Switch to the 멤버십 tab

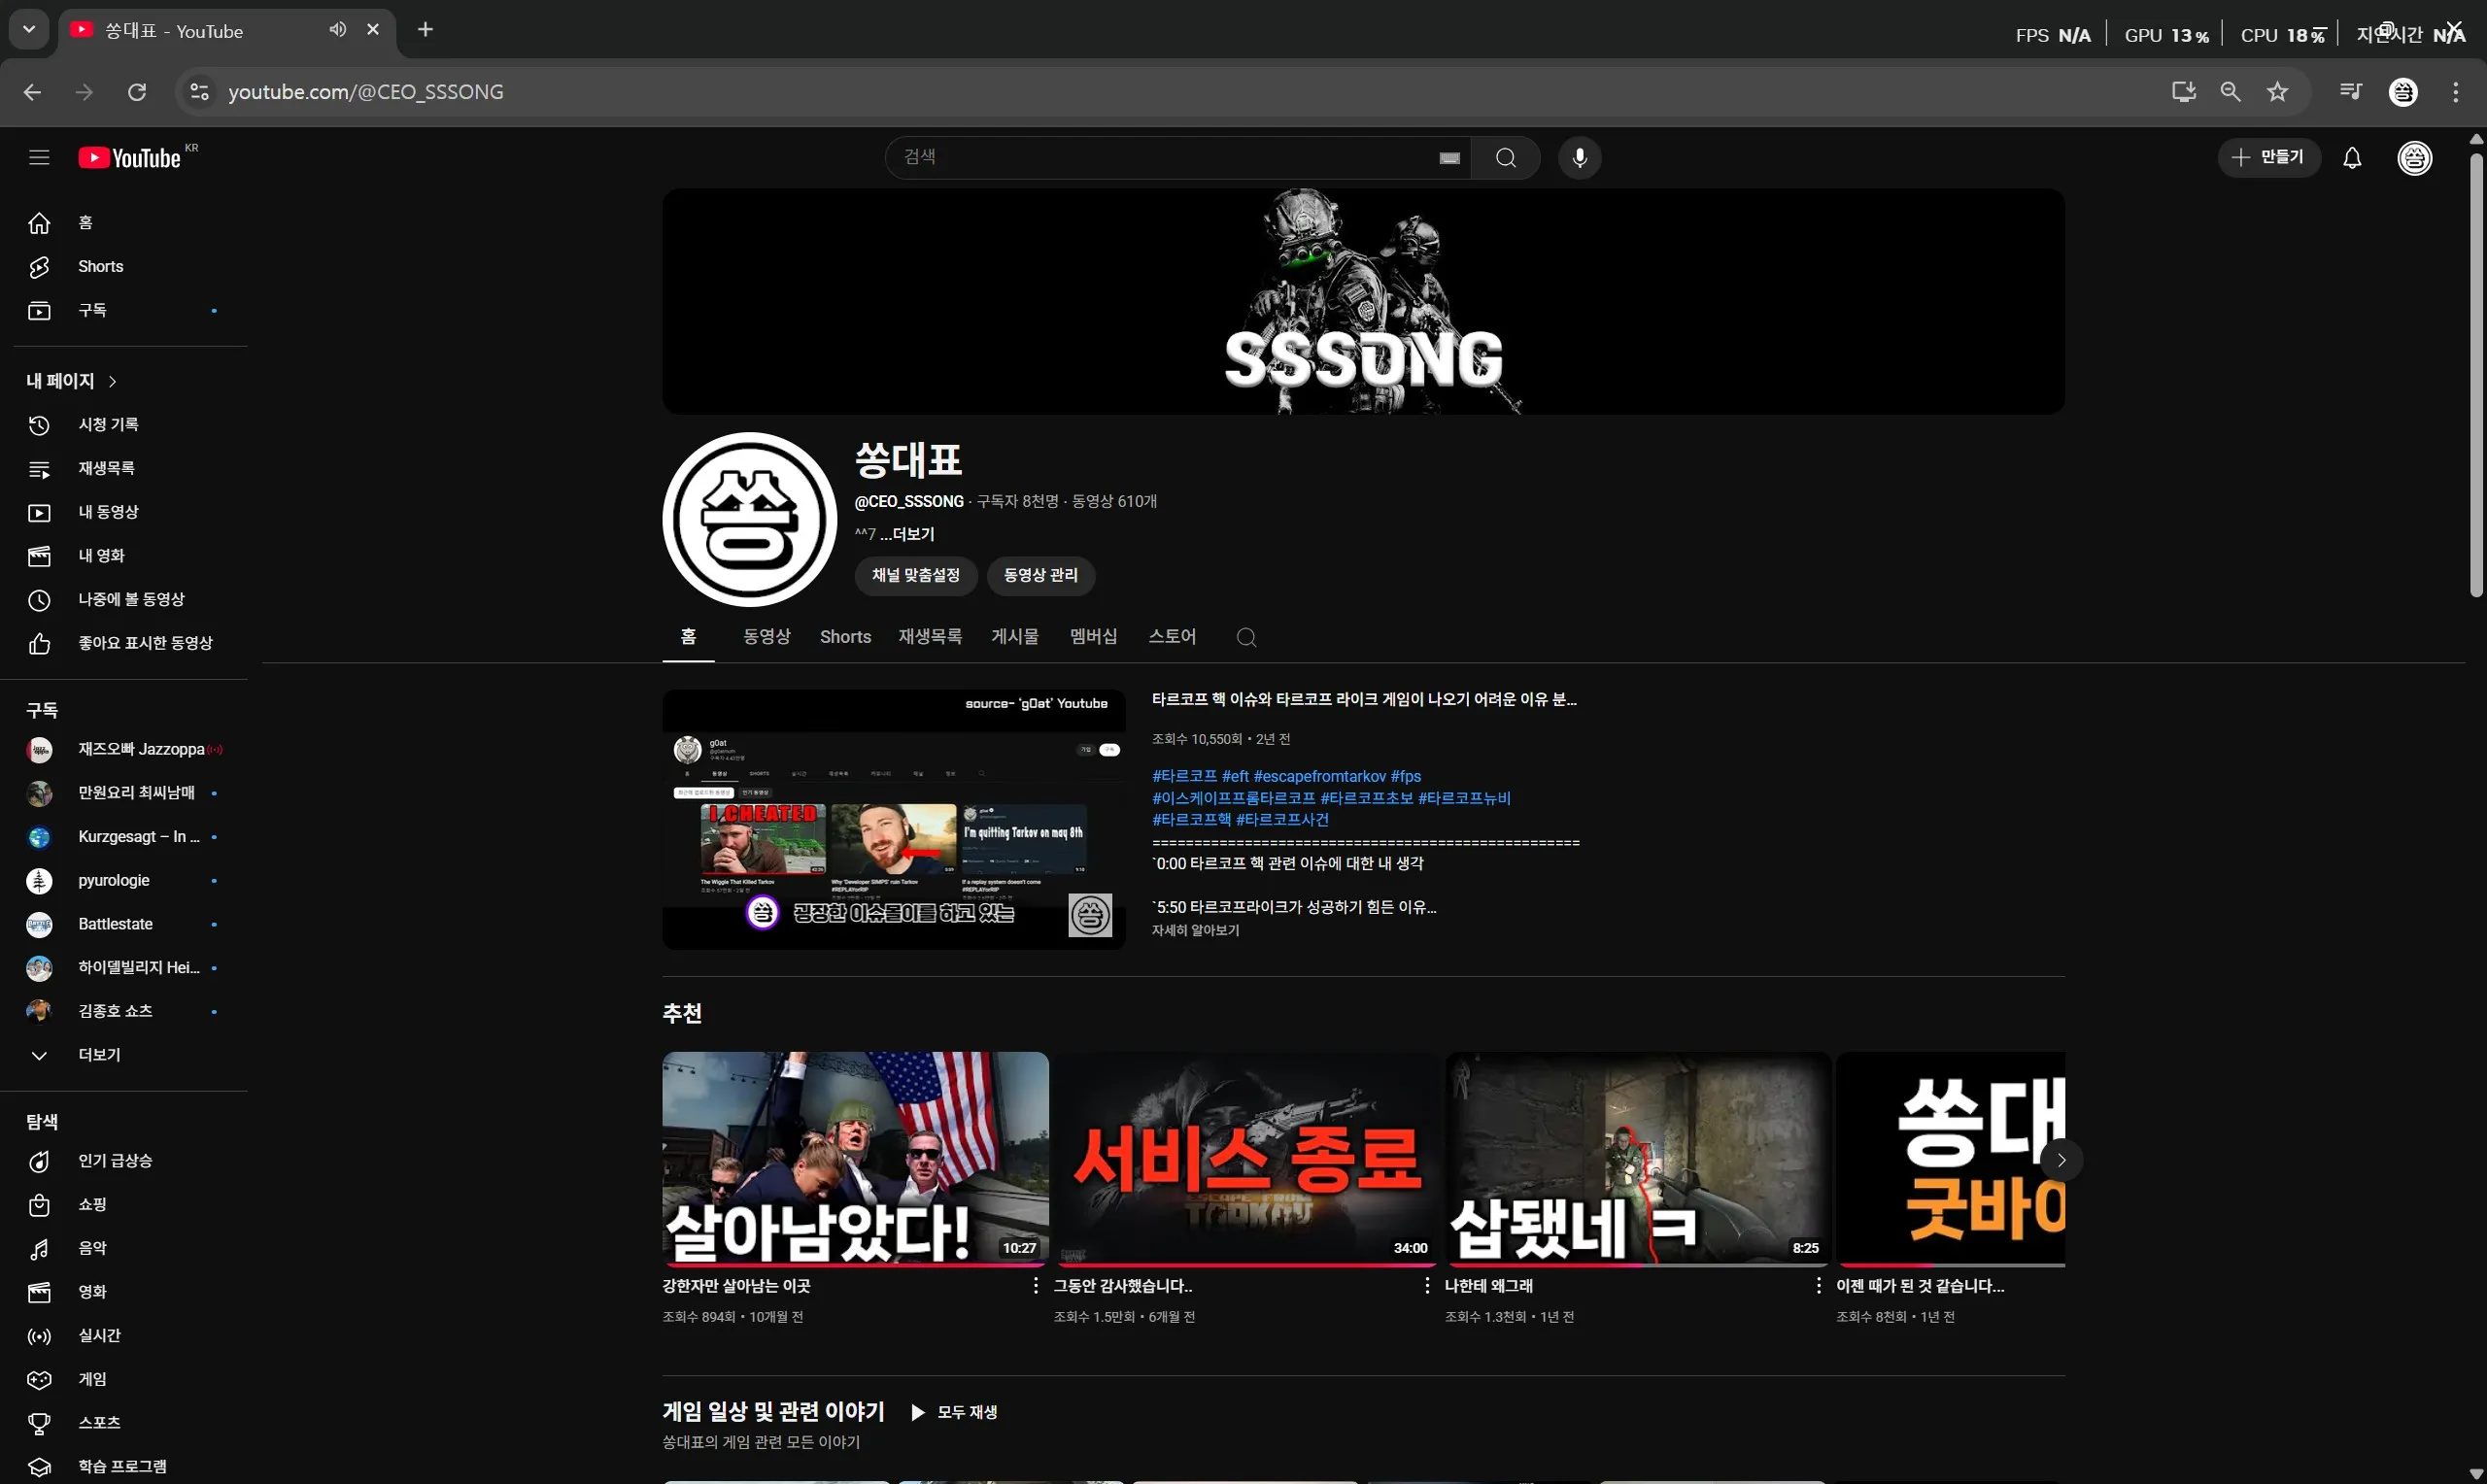pos(1091,636)
